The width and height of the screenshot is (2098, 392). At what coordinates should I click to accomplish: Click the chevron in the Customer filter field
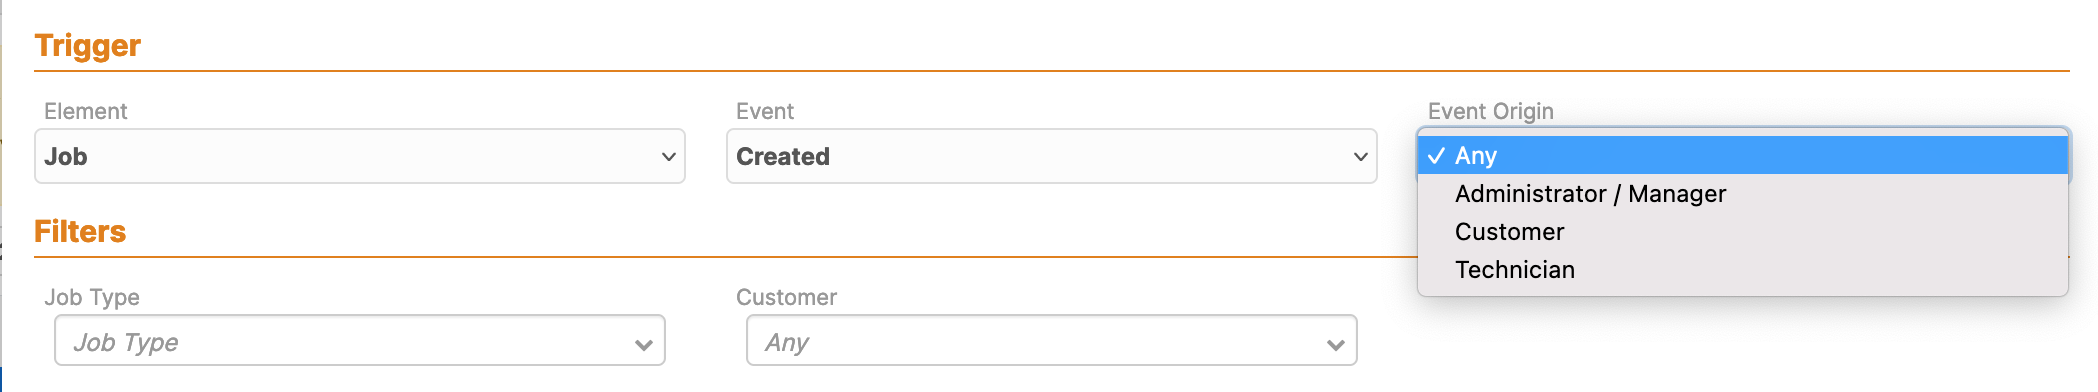point(1335,345)
